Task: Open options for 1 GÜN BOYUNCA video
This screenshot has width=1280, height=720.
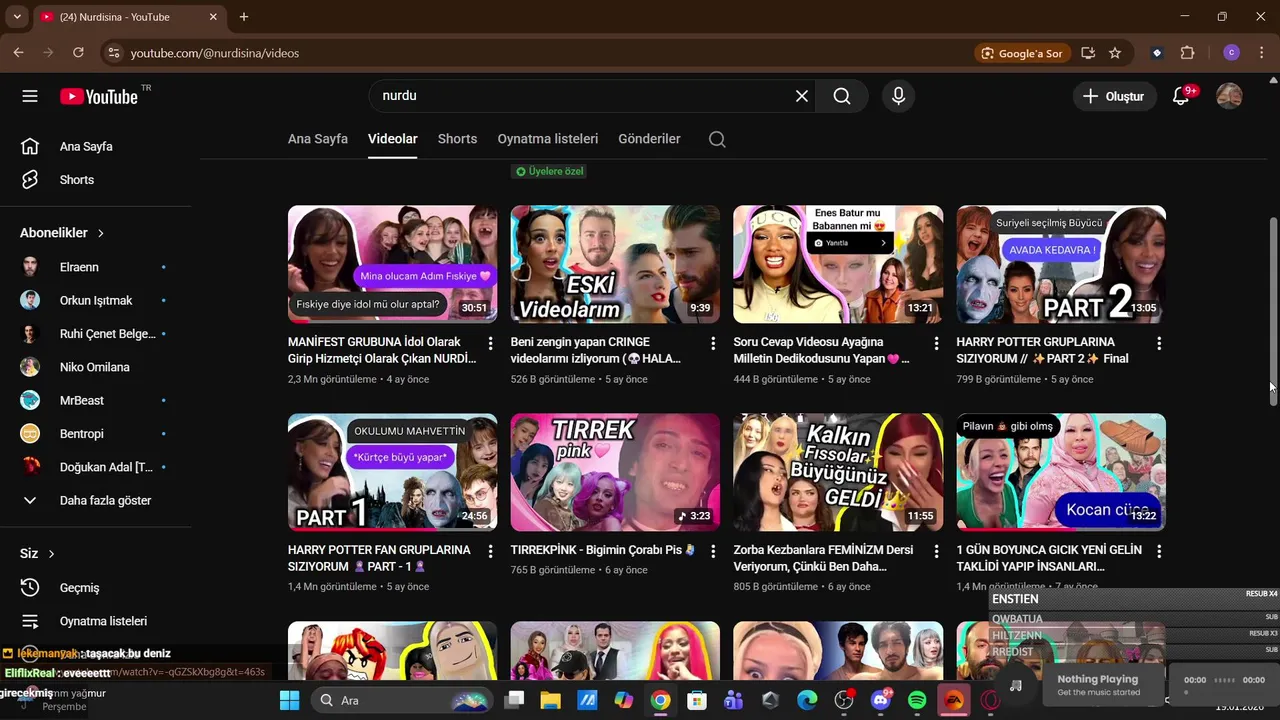Action: (1159, 551)
